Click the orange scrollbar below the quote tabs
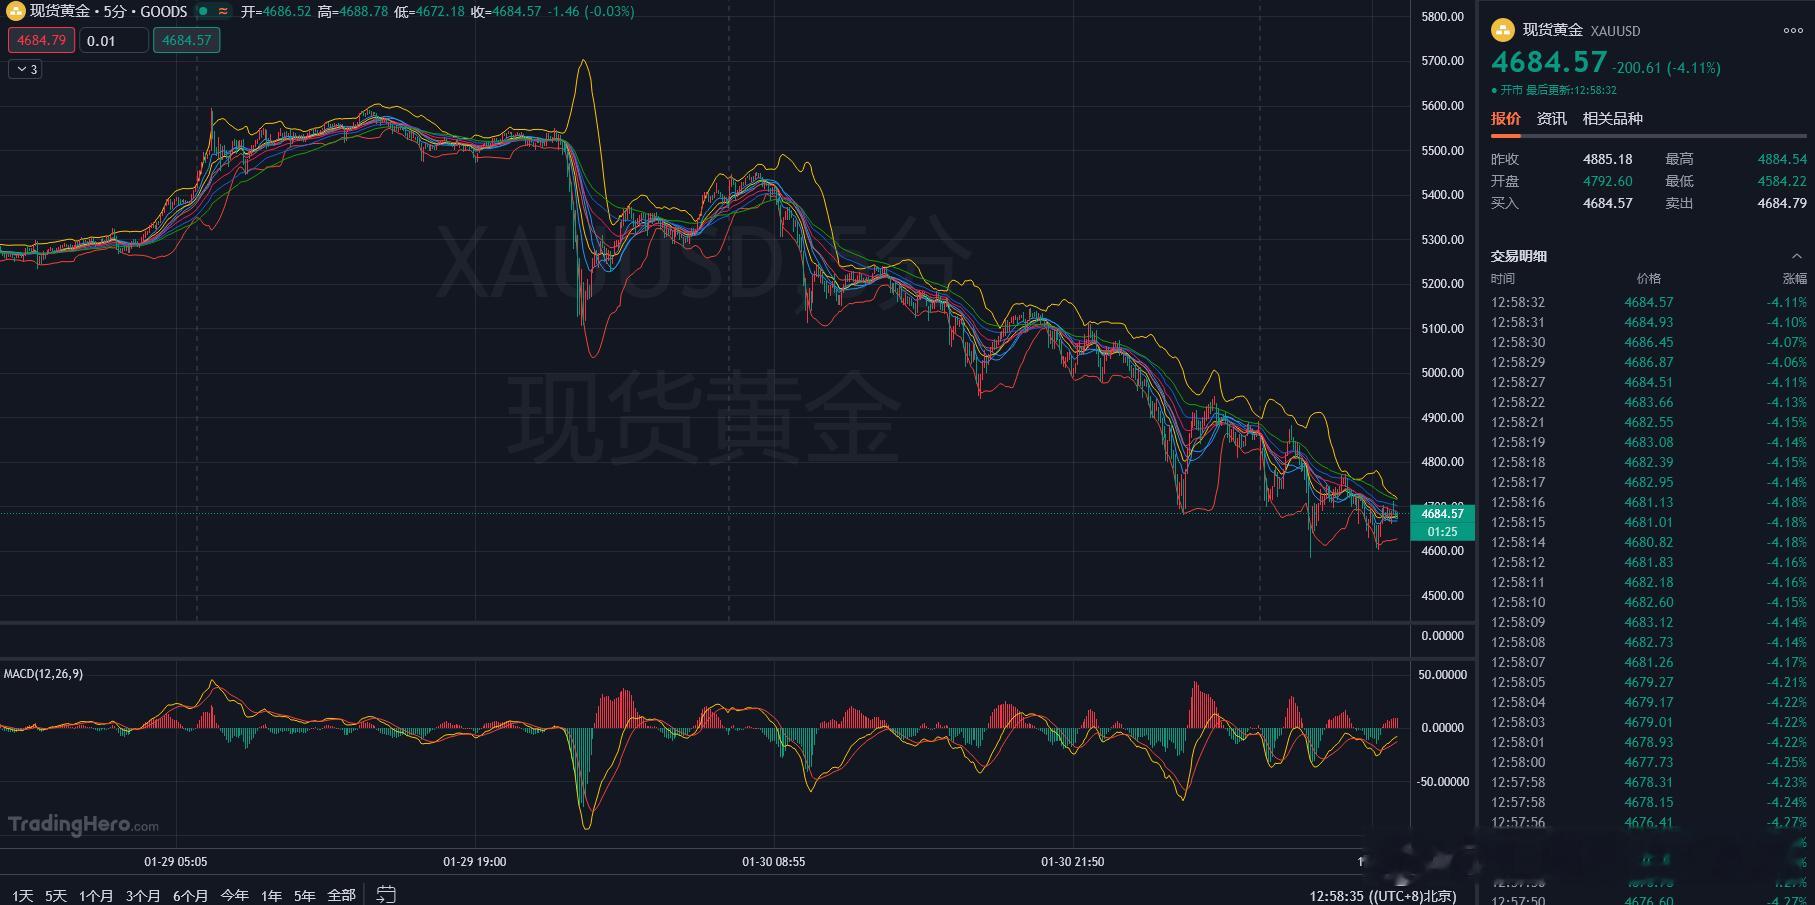This screenshot has height=905, width=1815. (1504, 133)
